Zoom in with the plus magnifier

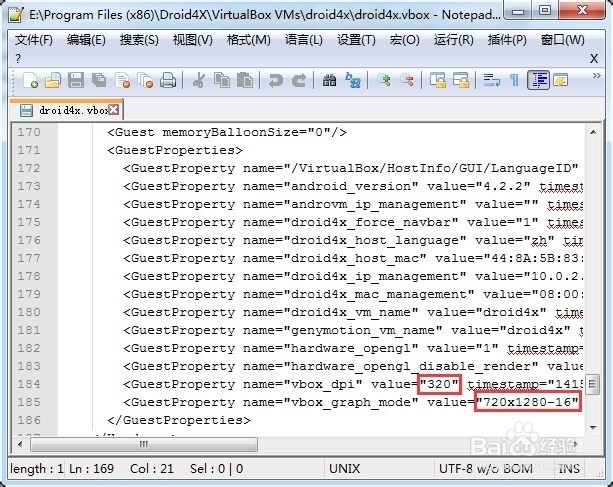384,81
